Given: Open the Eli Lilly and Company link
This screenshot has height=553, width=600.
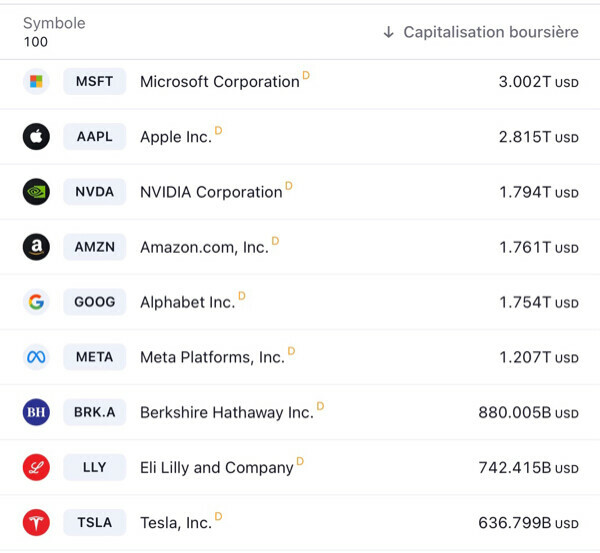Looking at the screenshot, I should coord(217,467).
